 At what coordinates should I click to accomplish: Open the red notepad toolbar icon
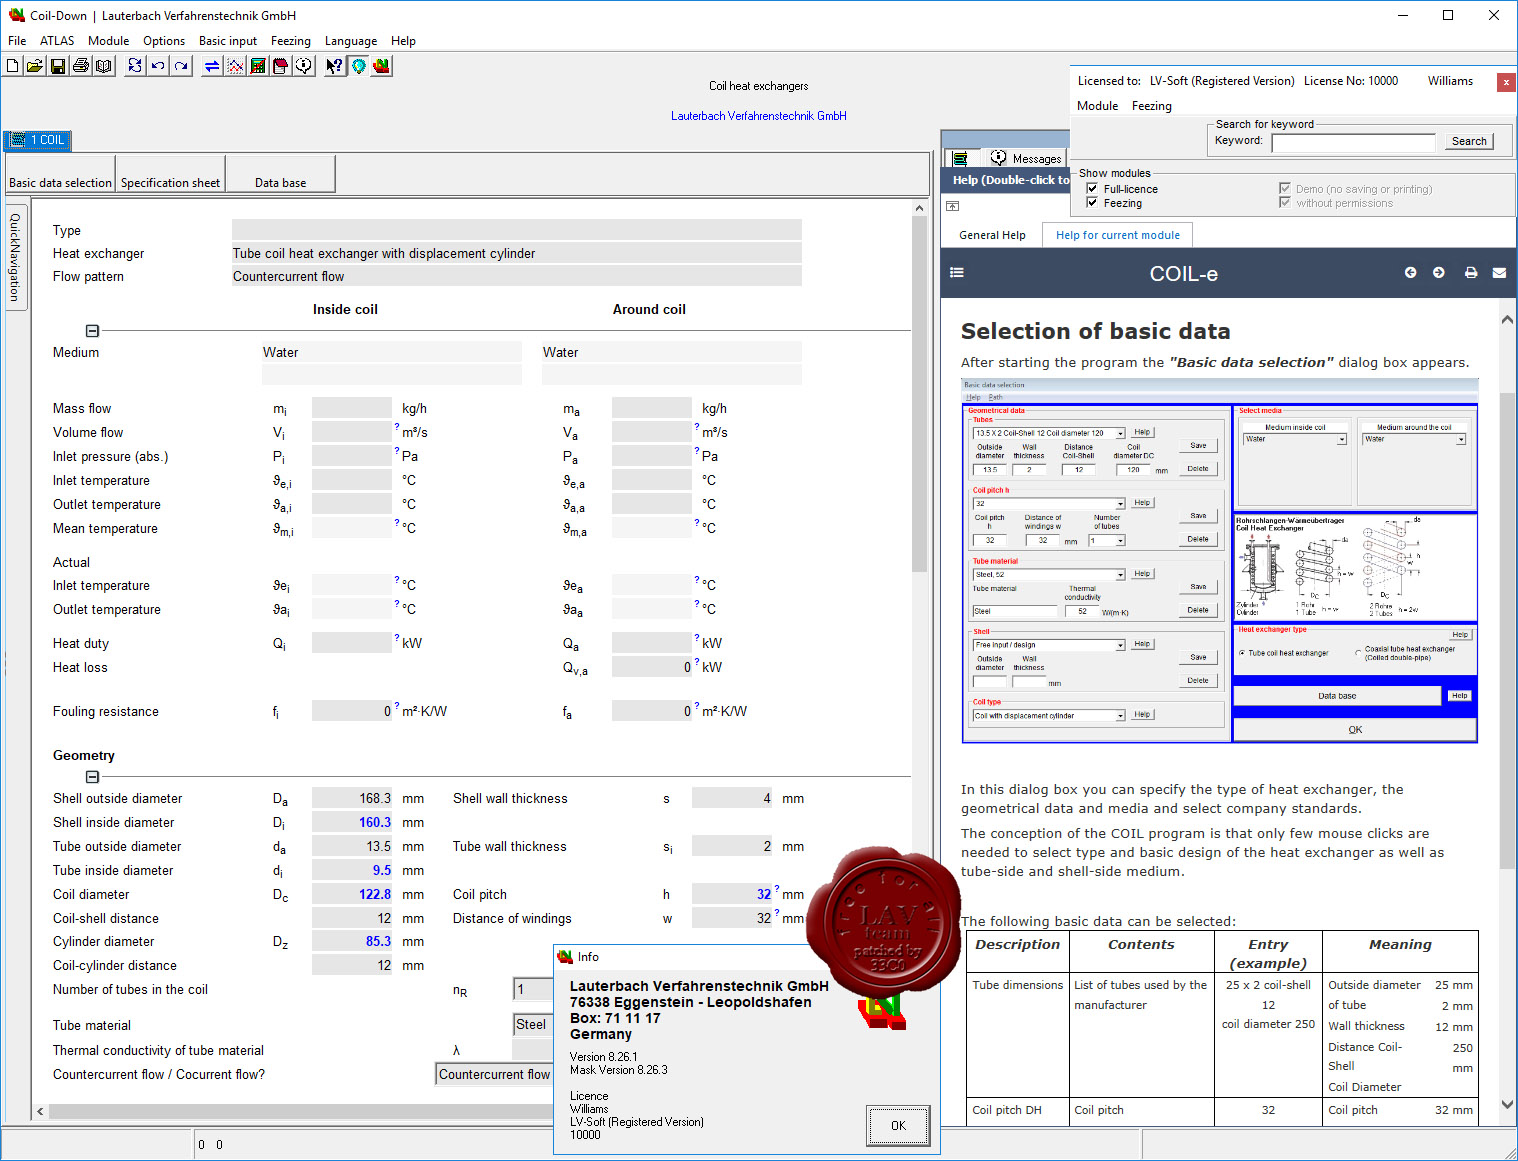(281, 66)
